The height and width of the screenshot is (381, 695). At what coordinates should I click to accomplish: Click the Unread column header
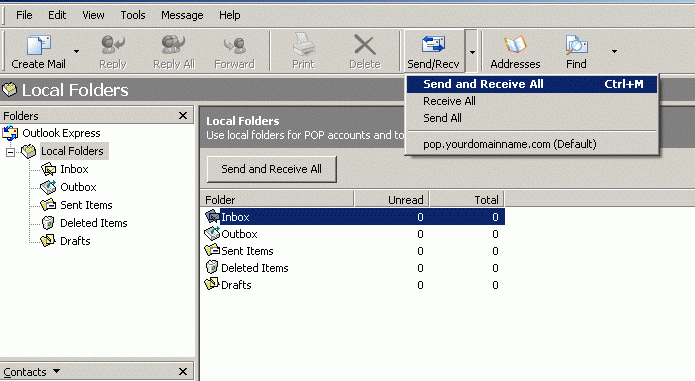[391, 200]
